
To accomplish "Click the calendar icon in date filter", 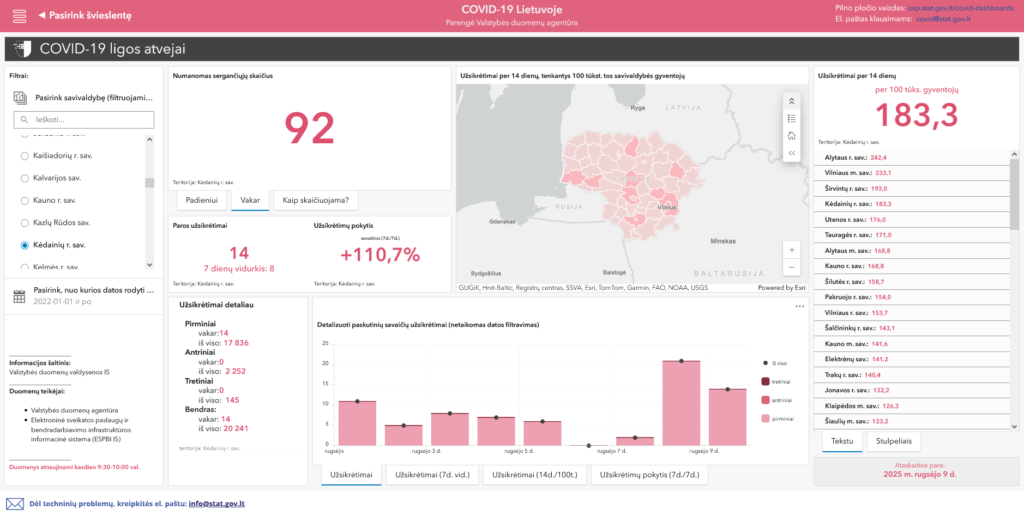I will [19, 295].
